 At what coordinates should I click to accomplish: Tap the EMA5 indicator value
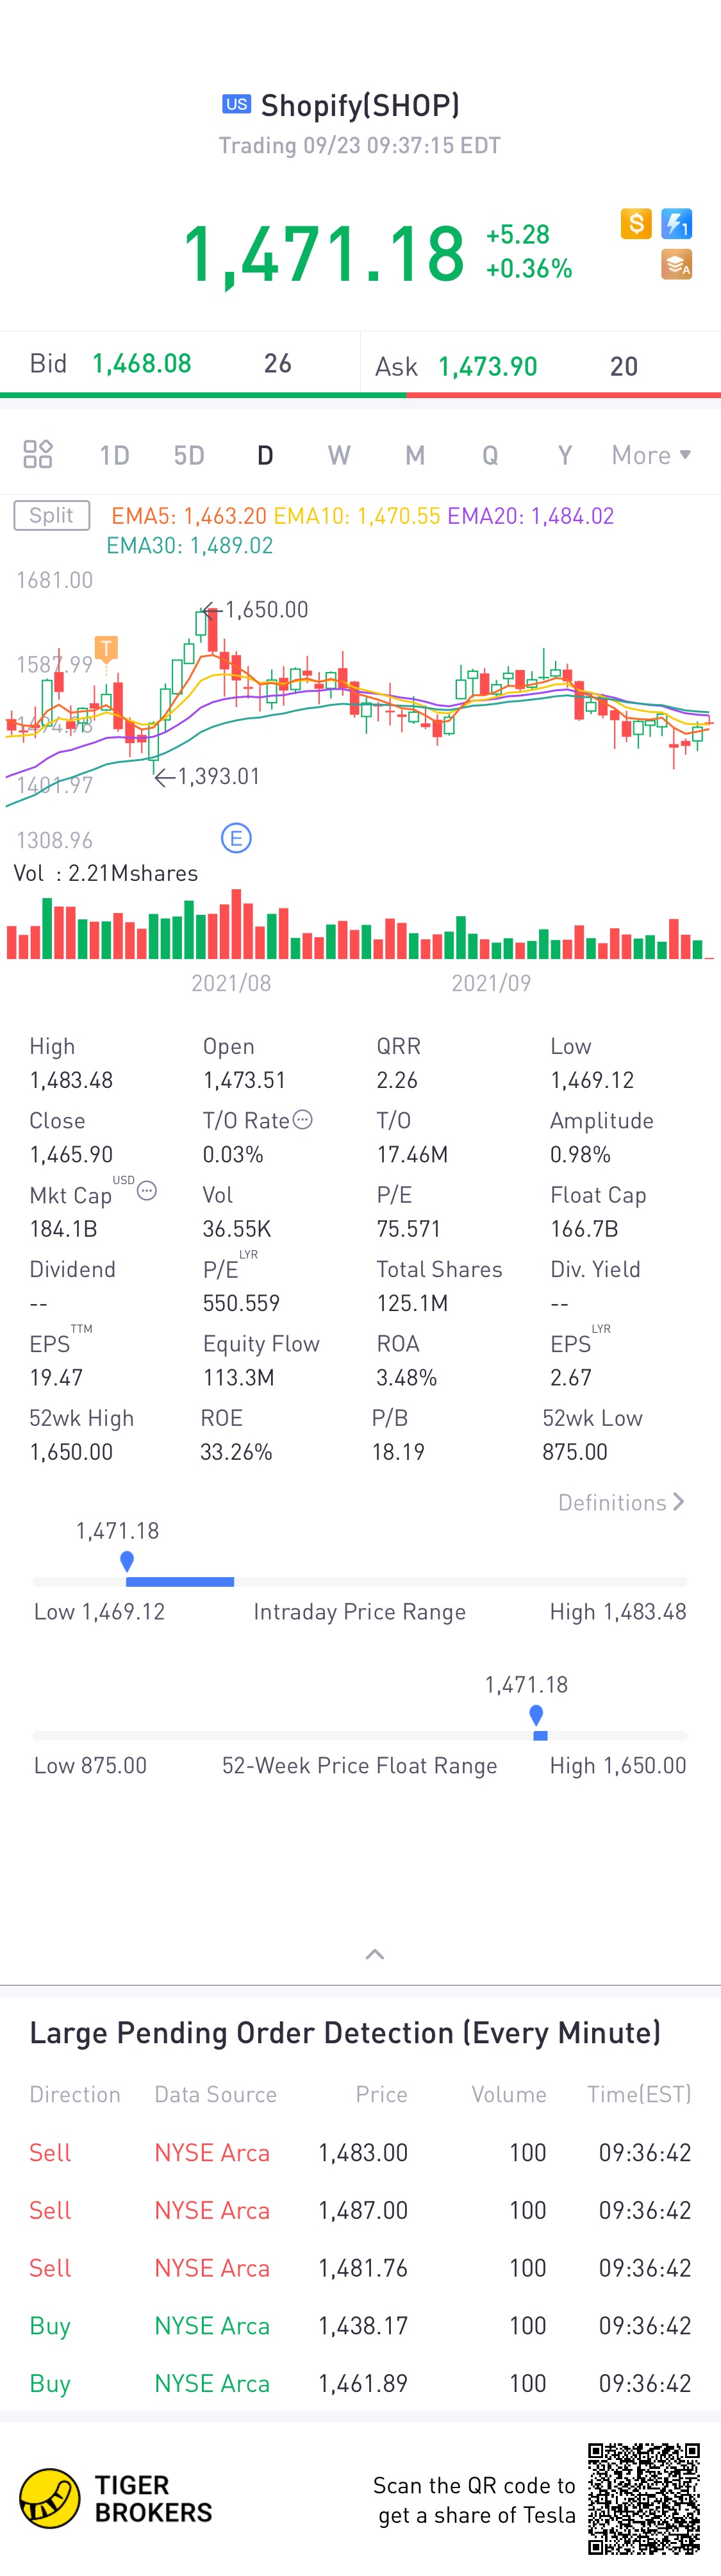pos(189,516)
